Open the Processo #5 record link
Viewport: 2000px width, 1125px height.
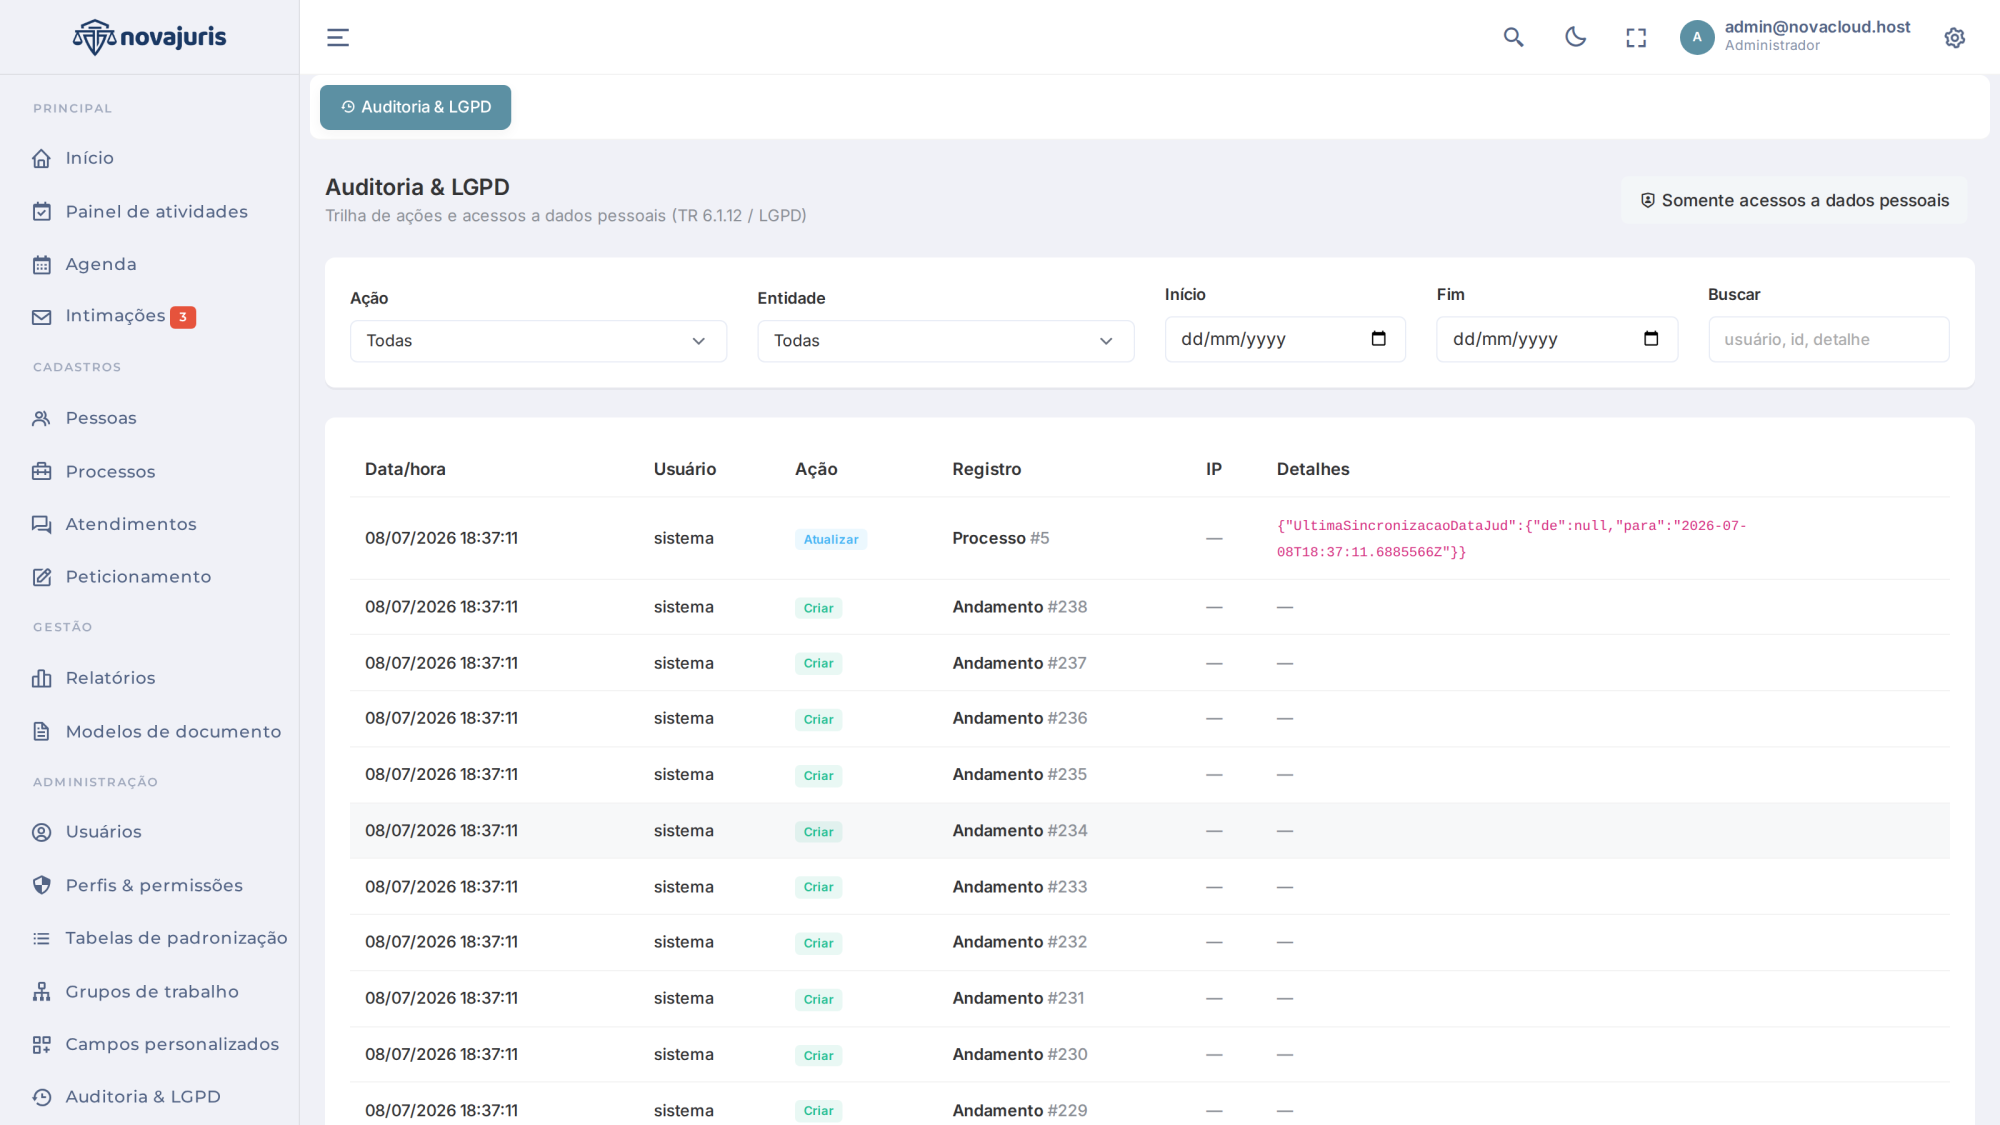(1000, 538)
